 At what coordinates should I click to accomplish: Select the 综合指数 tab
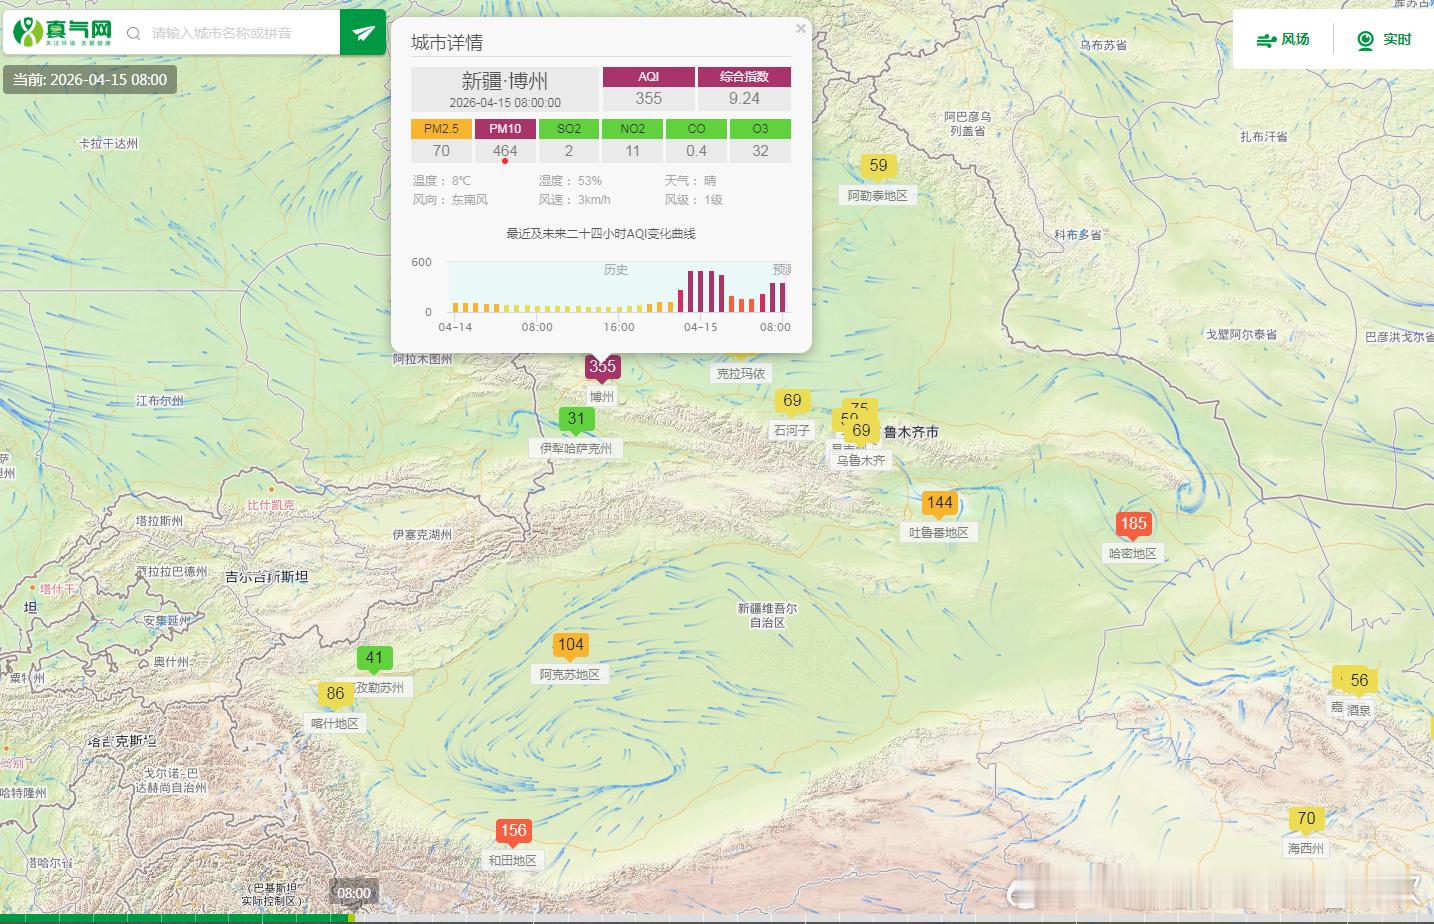744,77
